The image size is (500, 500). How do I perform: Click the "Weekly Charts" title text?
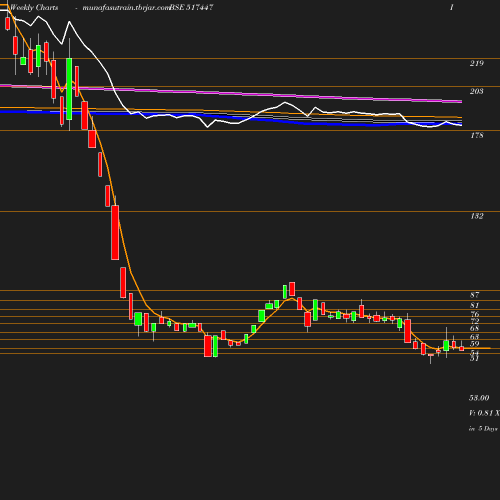(34, 7)
